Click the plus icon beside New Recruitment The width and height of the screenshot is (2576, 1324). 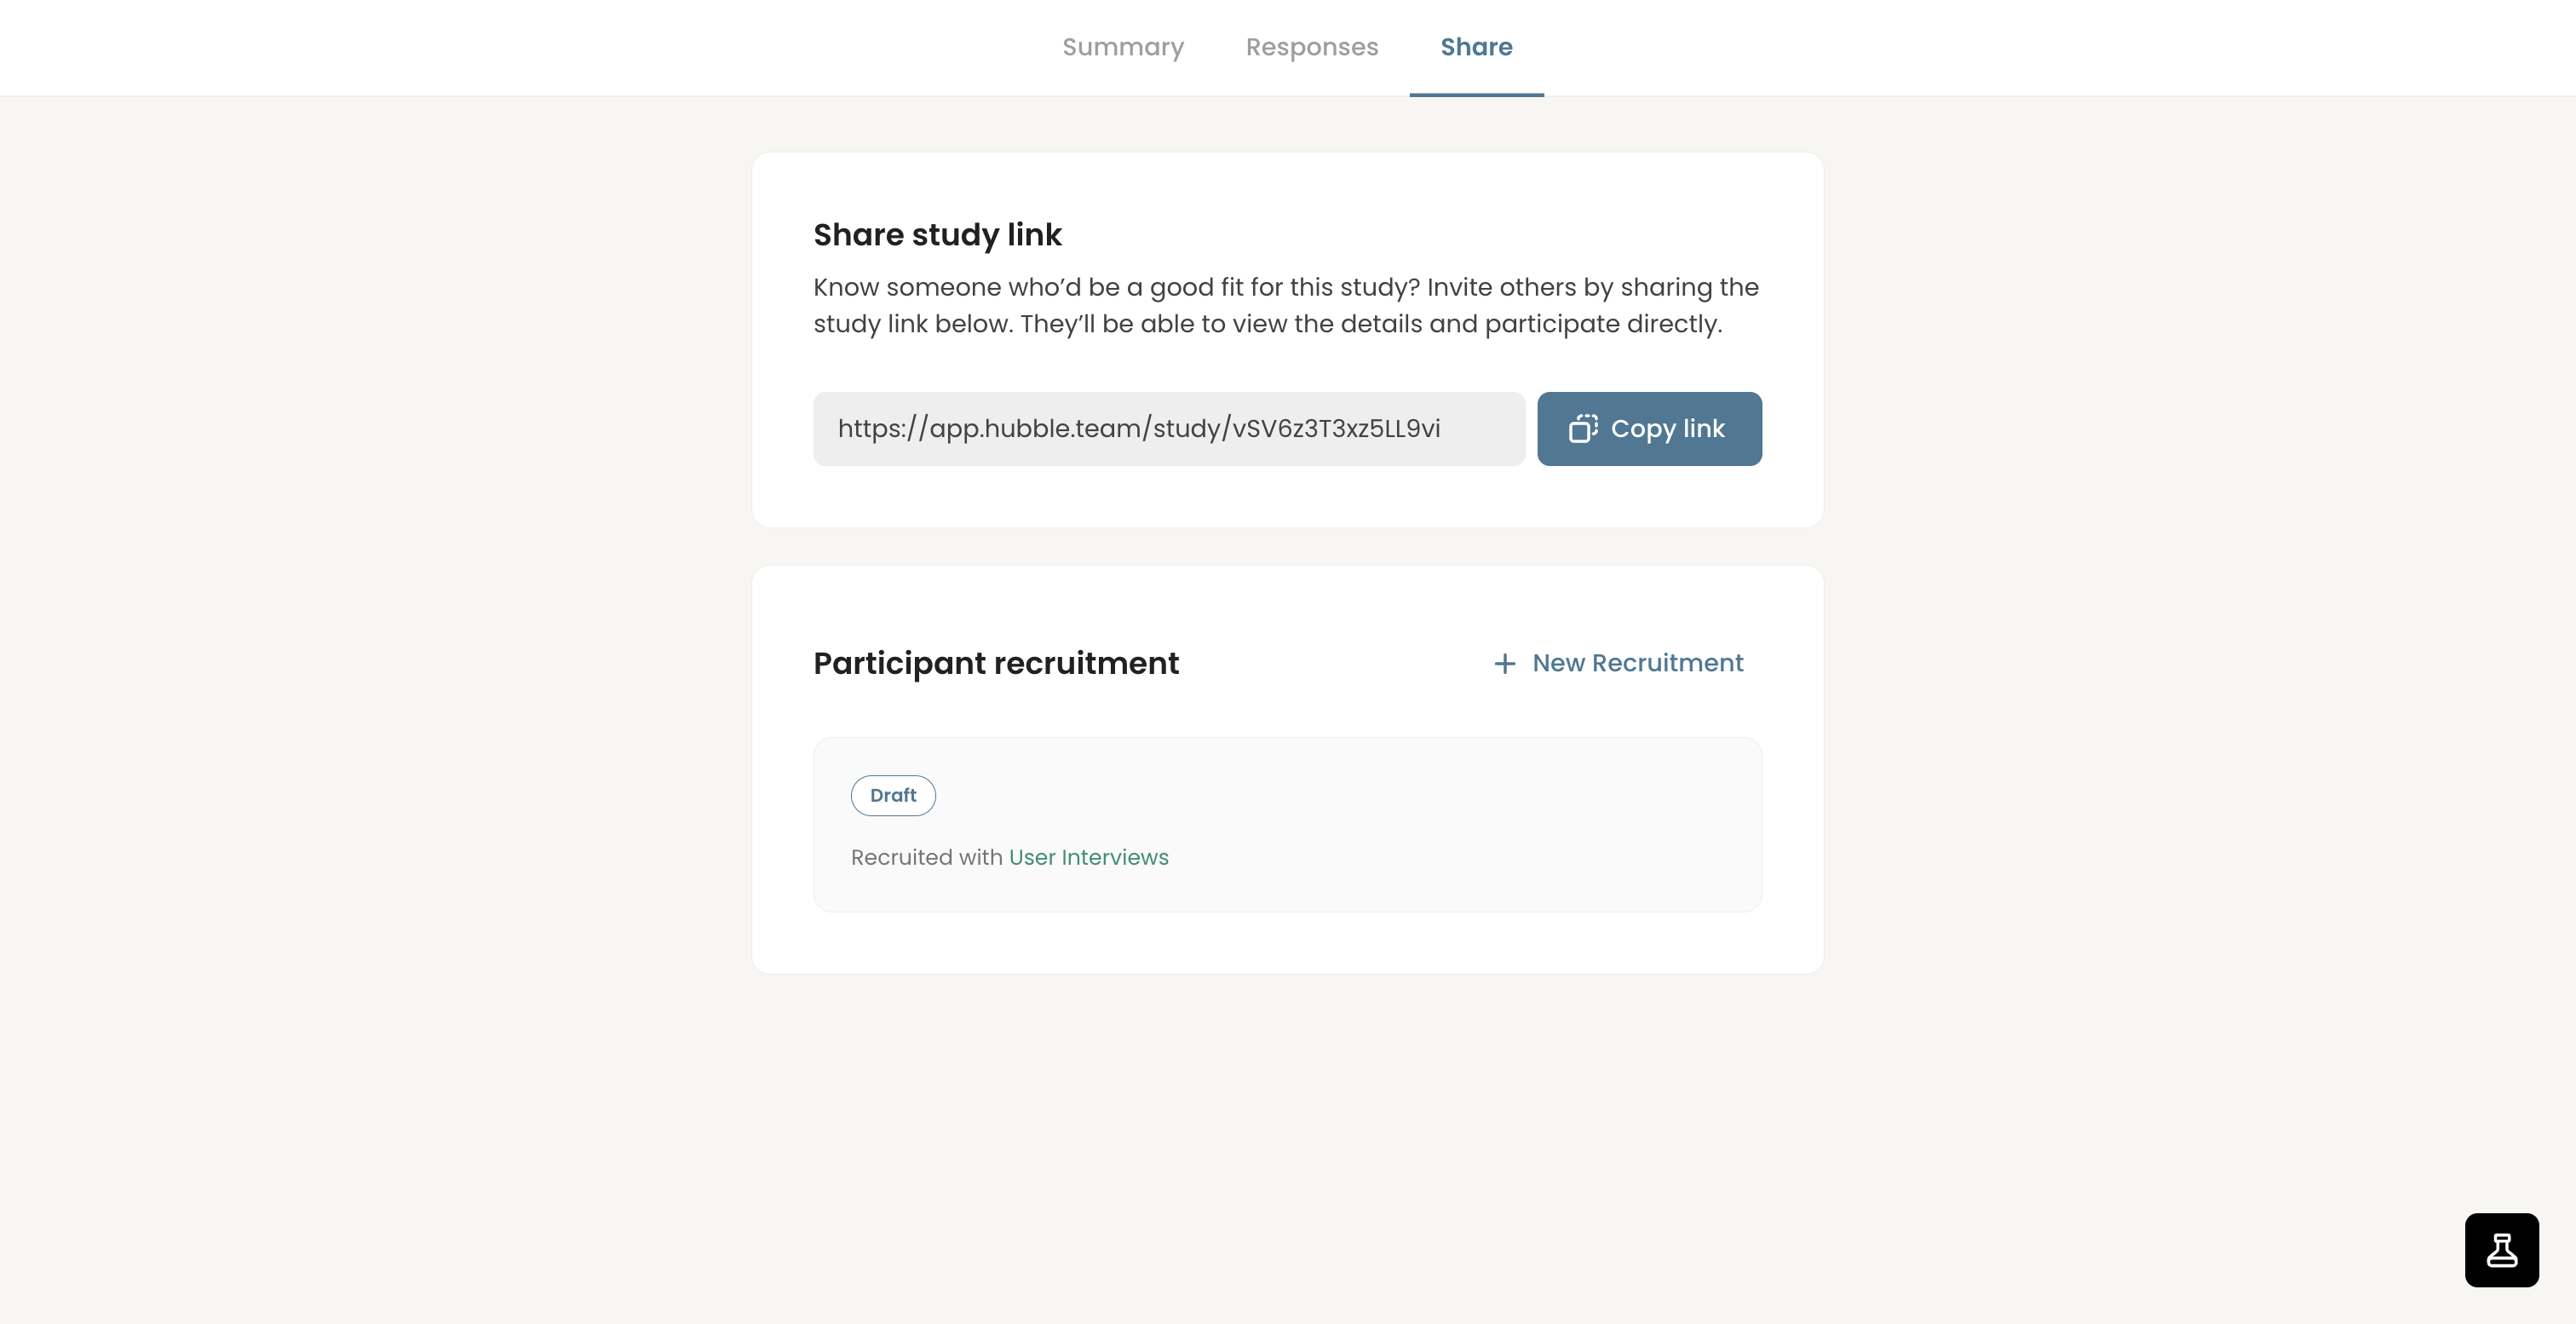(1504, 663)
